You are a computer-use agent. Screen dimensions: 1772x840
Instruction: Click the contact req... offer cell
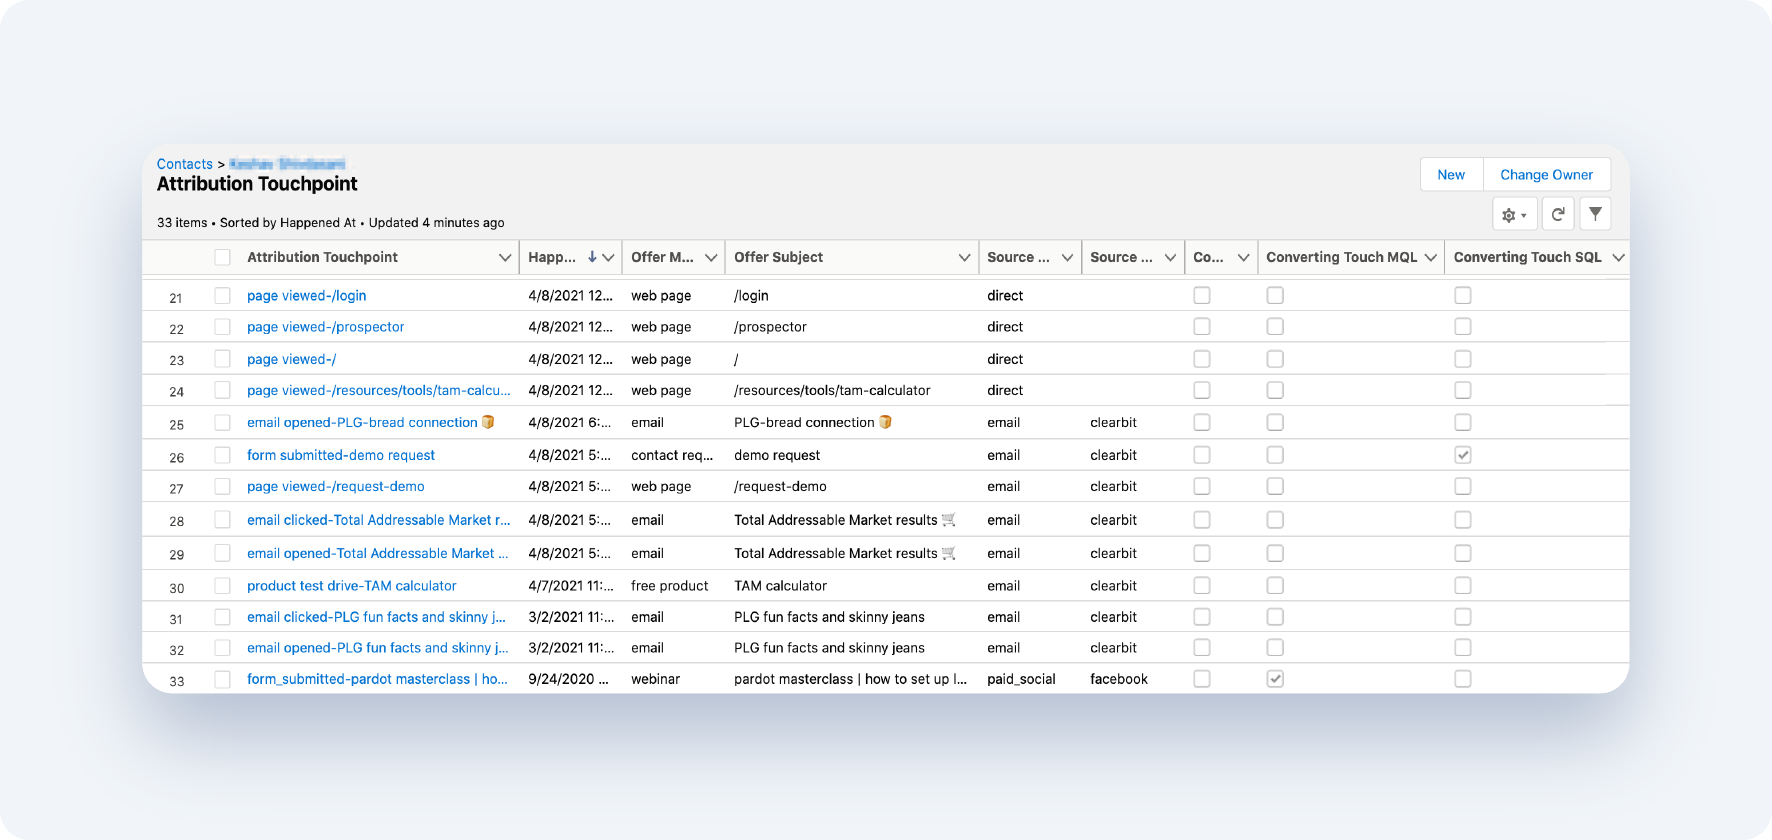(672, 455)
